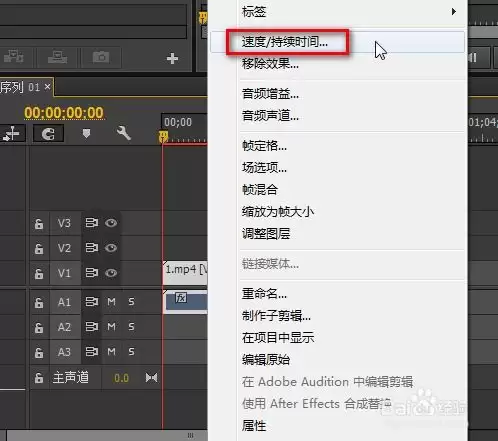Image resolution: width=498 pixels, height=441 pixels.
Task: Toggle the nest sequences icon in timeline
Action: tap(12, 133)
